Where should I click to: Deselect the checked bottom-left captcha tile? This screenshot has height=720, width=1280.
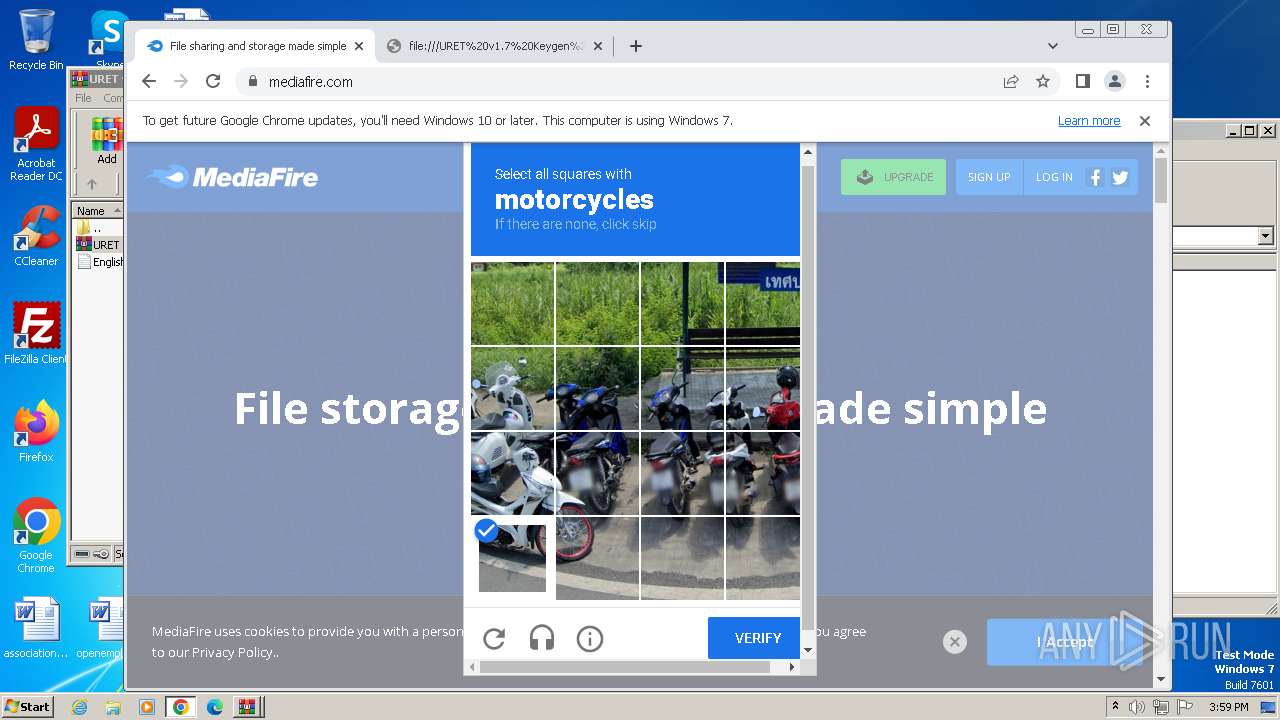pyautogui.click(x=512, y=558)
